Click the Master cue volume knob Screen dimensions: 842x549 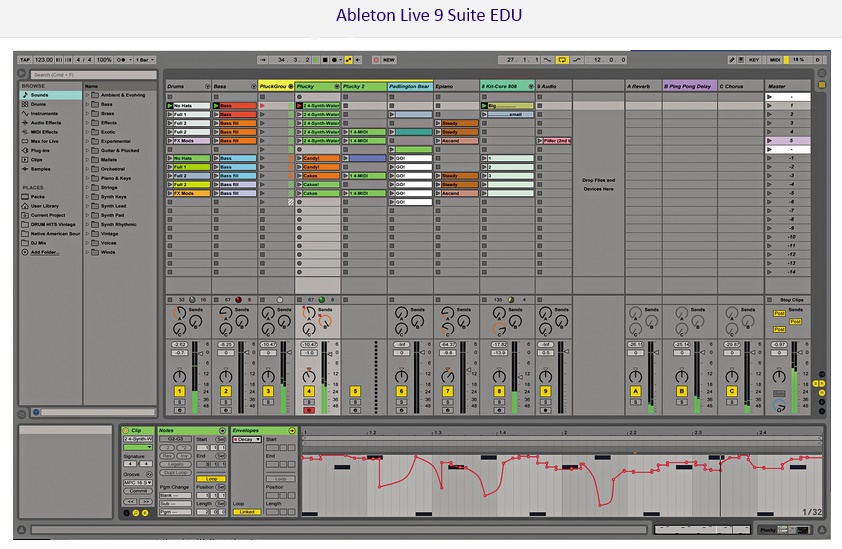tap(779, 406)
